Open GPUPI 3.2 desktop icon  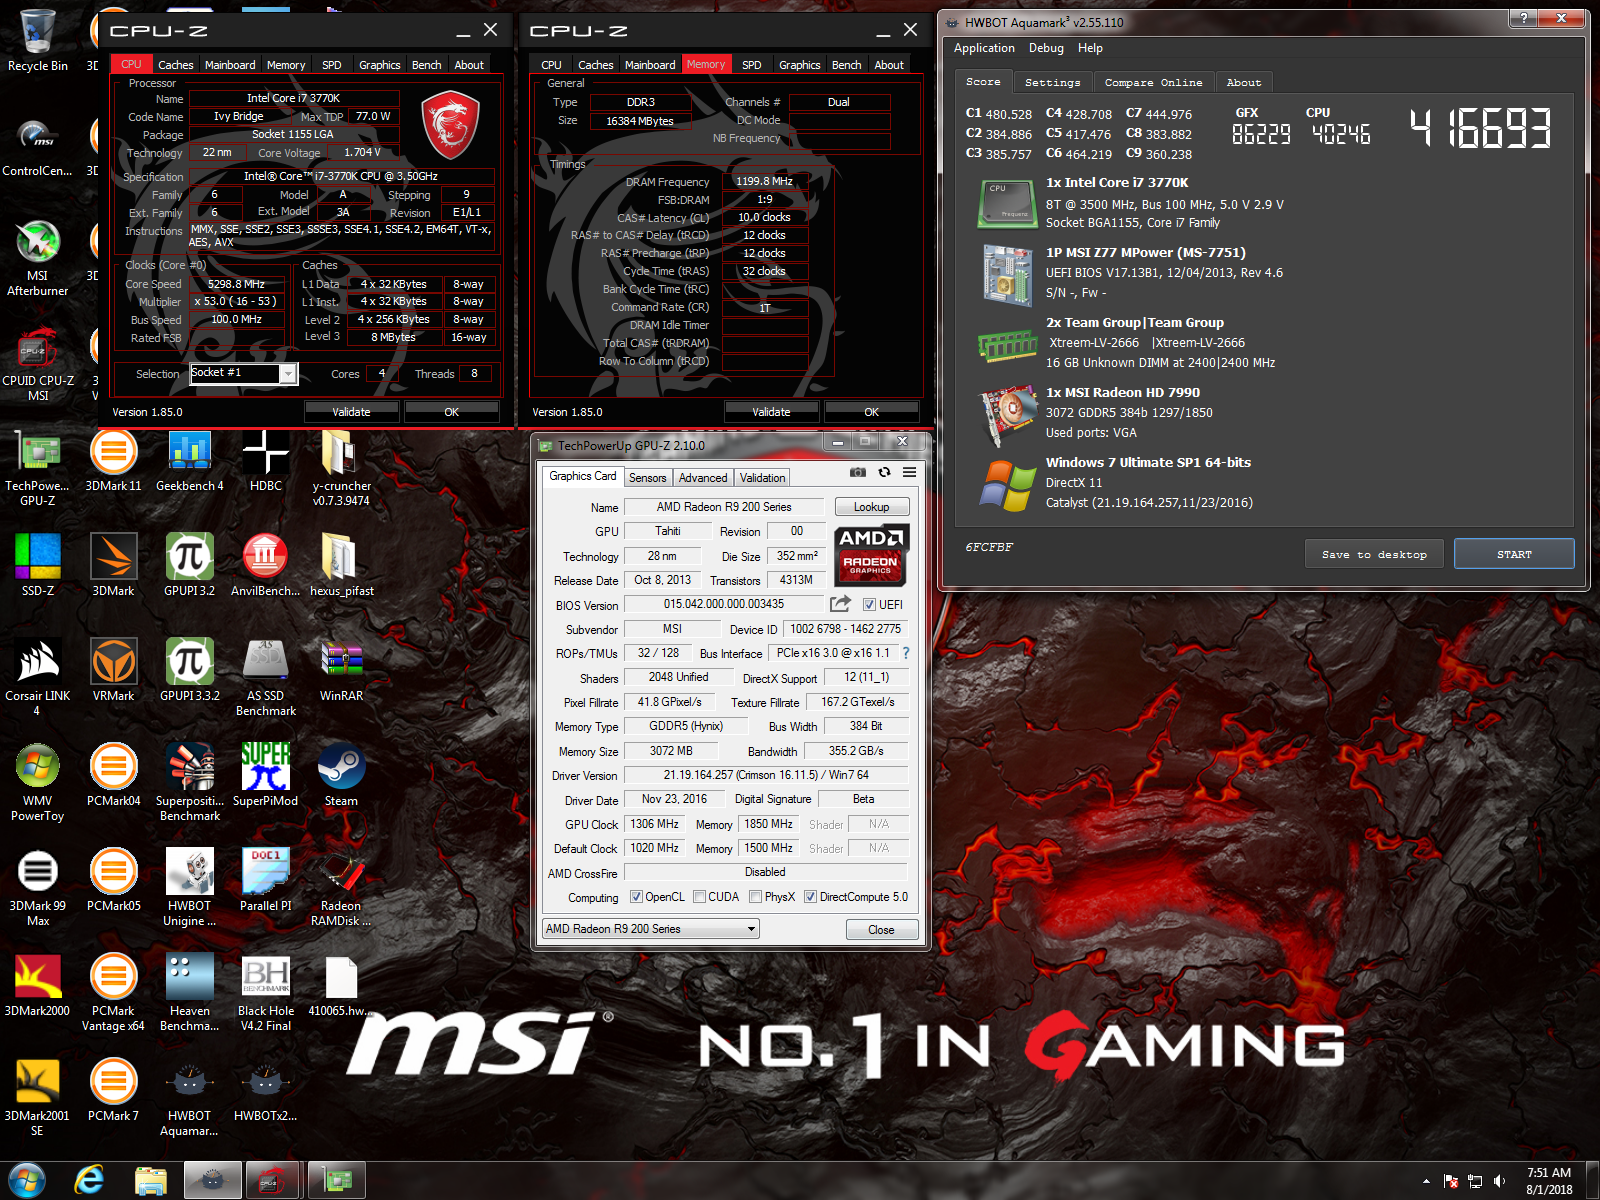pyautogui.click(x=190, y=566)
